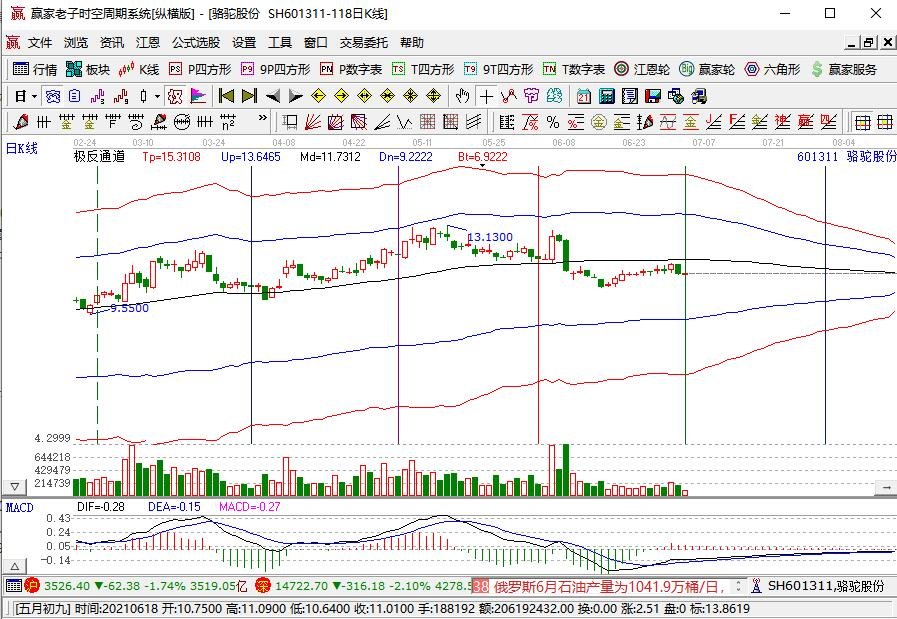Click the black left triangle arrow

(273, 96)
